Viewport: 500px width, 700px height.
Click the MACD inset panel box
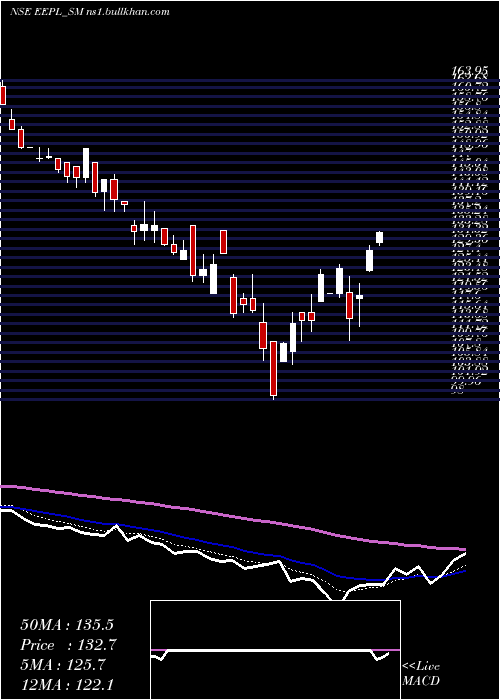point(275,650)
